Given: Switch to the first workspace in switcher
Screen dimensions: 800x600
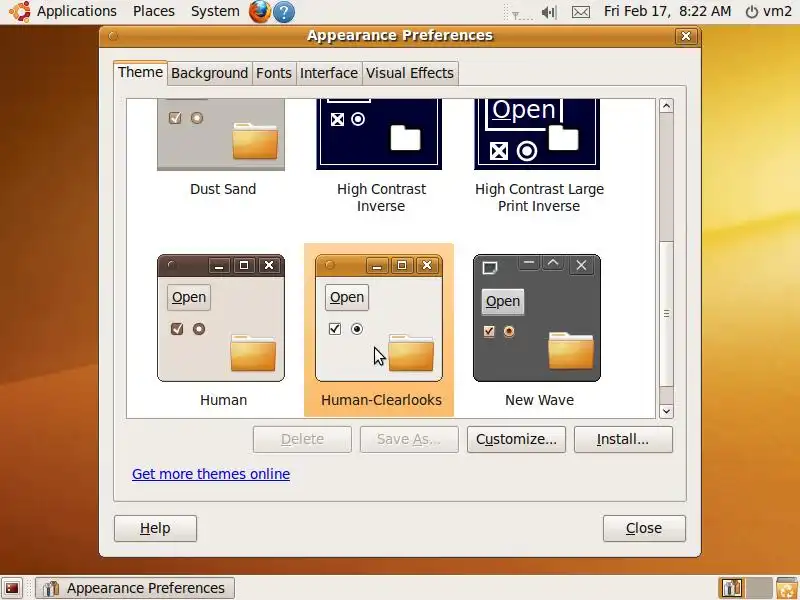Looking at the screenshot, I should point(732,588).
